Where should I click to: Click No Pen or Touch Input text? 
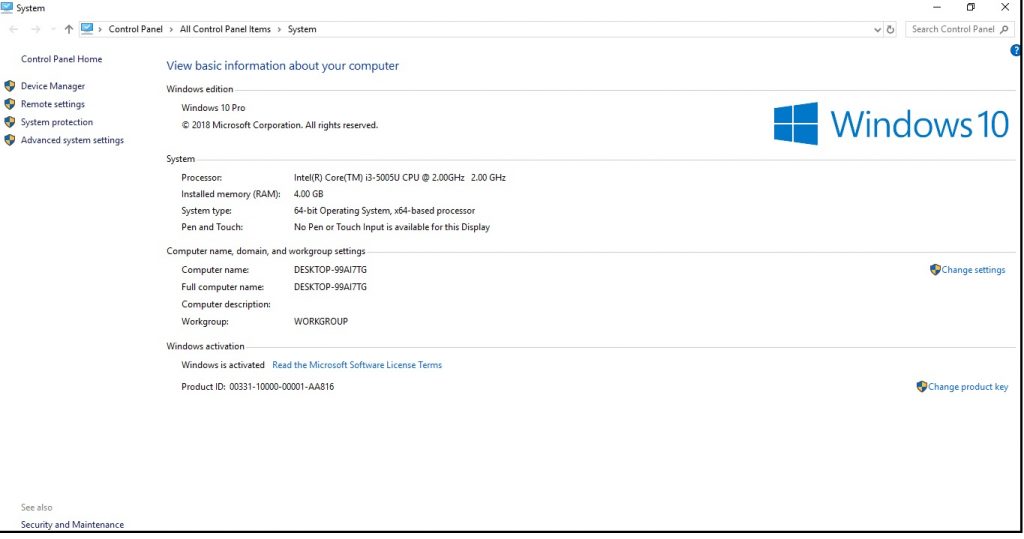392,227
